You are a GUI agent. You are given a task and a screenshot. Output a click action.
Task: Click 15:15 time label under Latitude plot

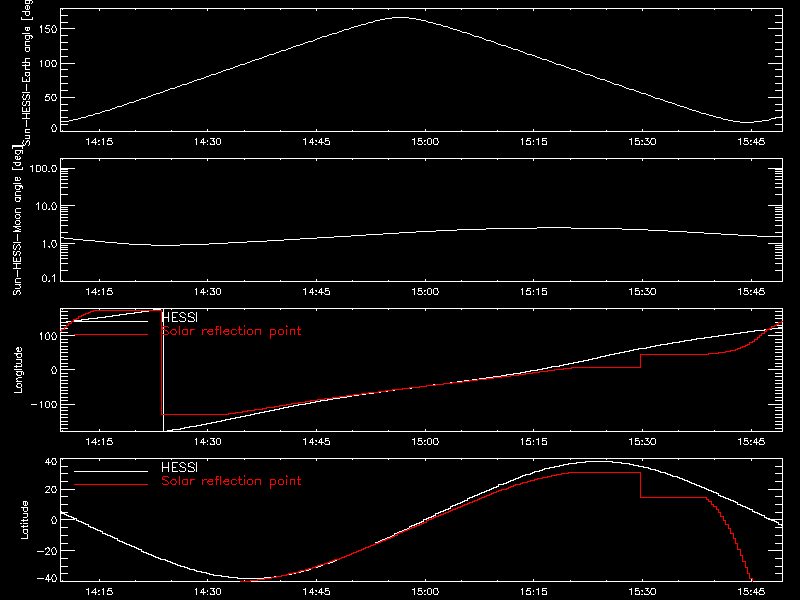click(x=534, y=592)
